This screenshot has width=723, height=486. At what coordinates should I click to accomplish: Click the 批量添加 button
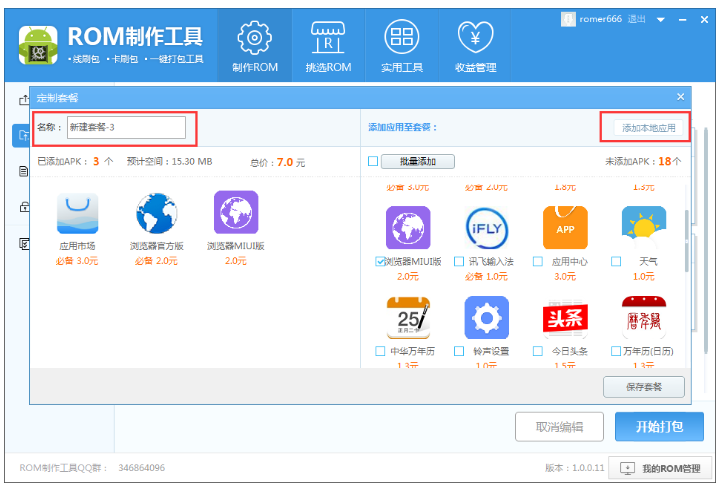[418, 161]
